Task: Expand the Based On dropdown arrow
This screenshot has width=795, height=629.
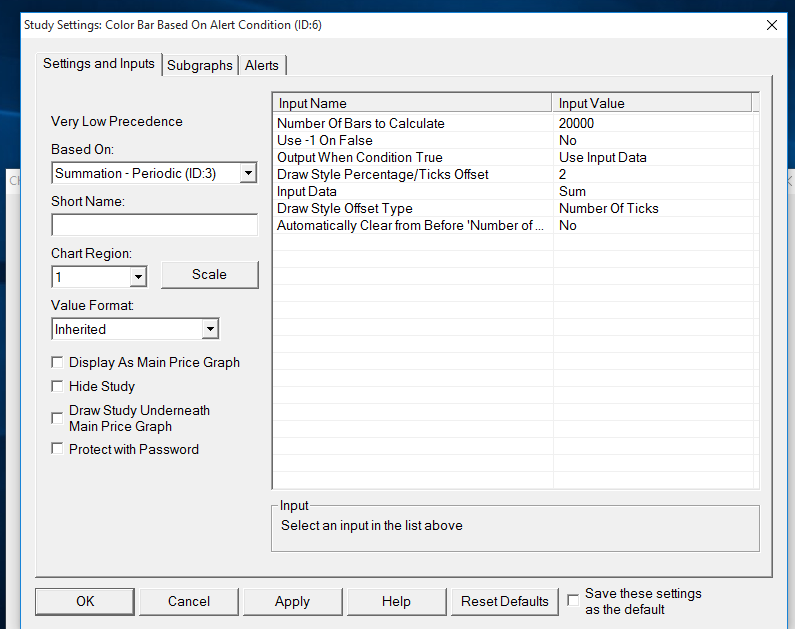Action: point(248,173)
